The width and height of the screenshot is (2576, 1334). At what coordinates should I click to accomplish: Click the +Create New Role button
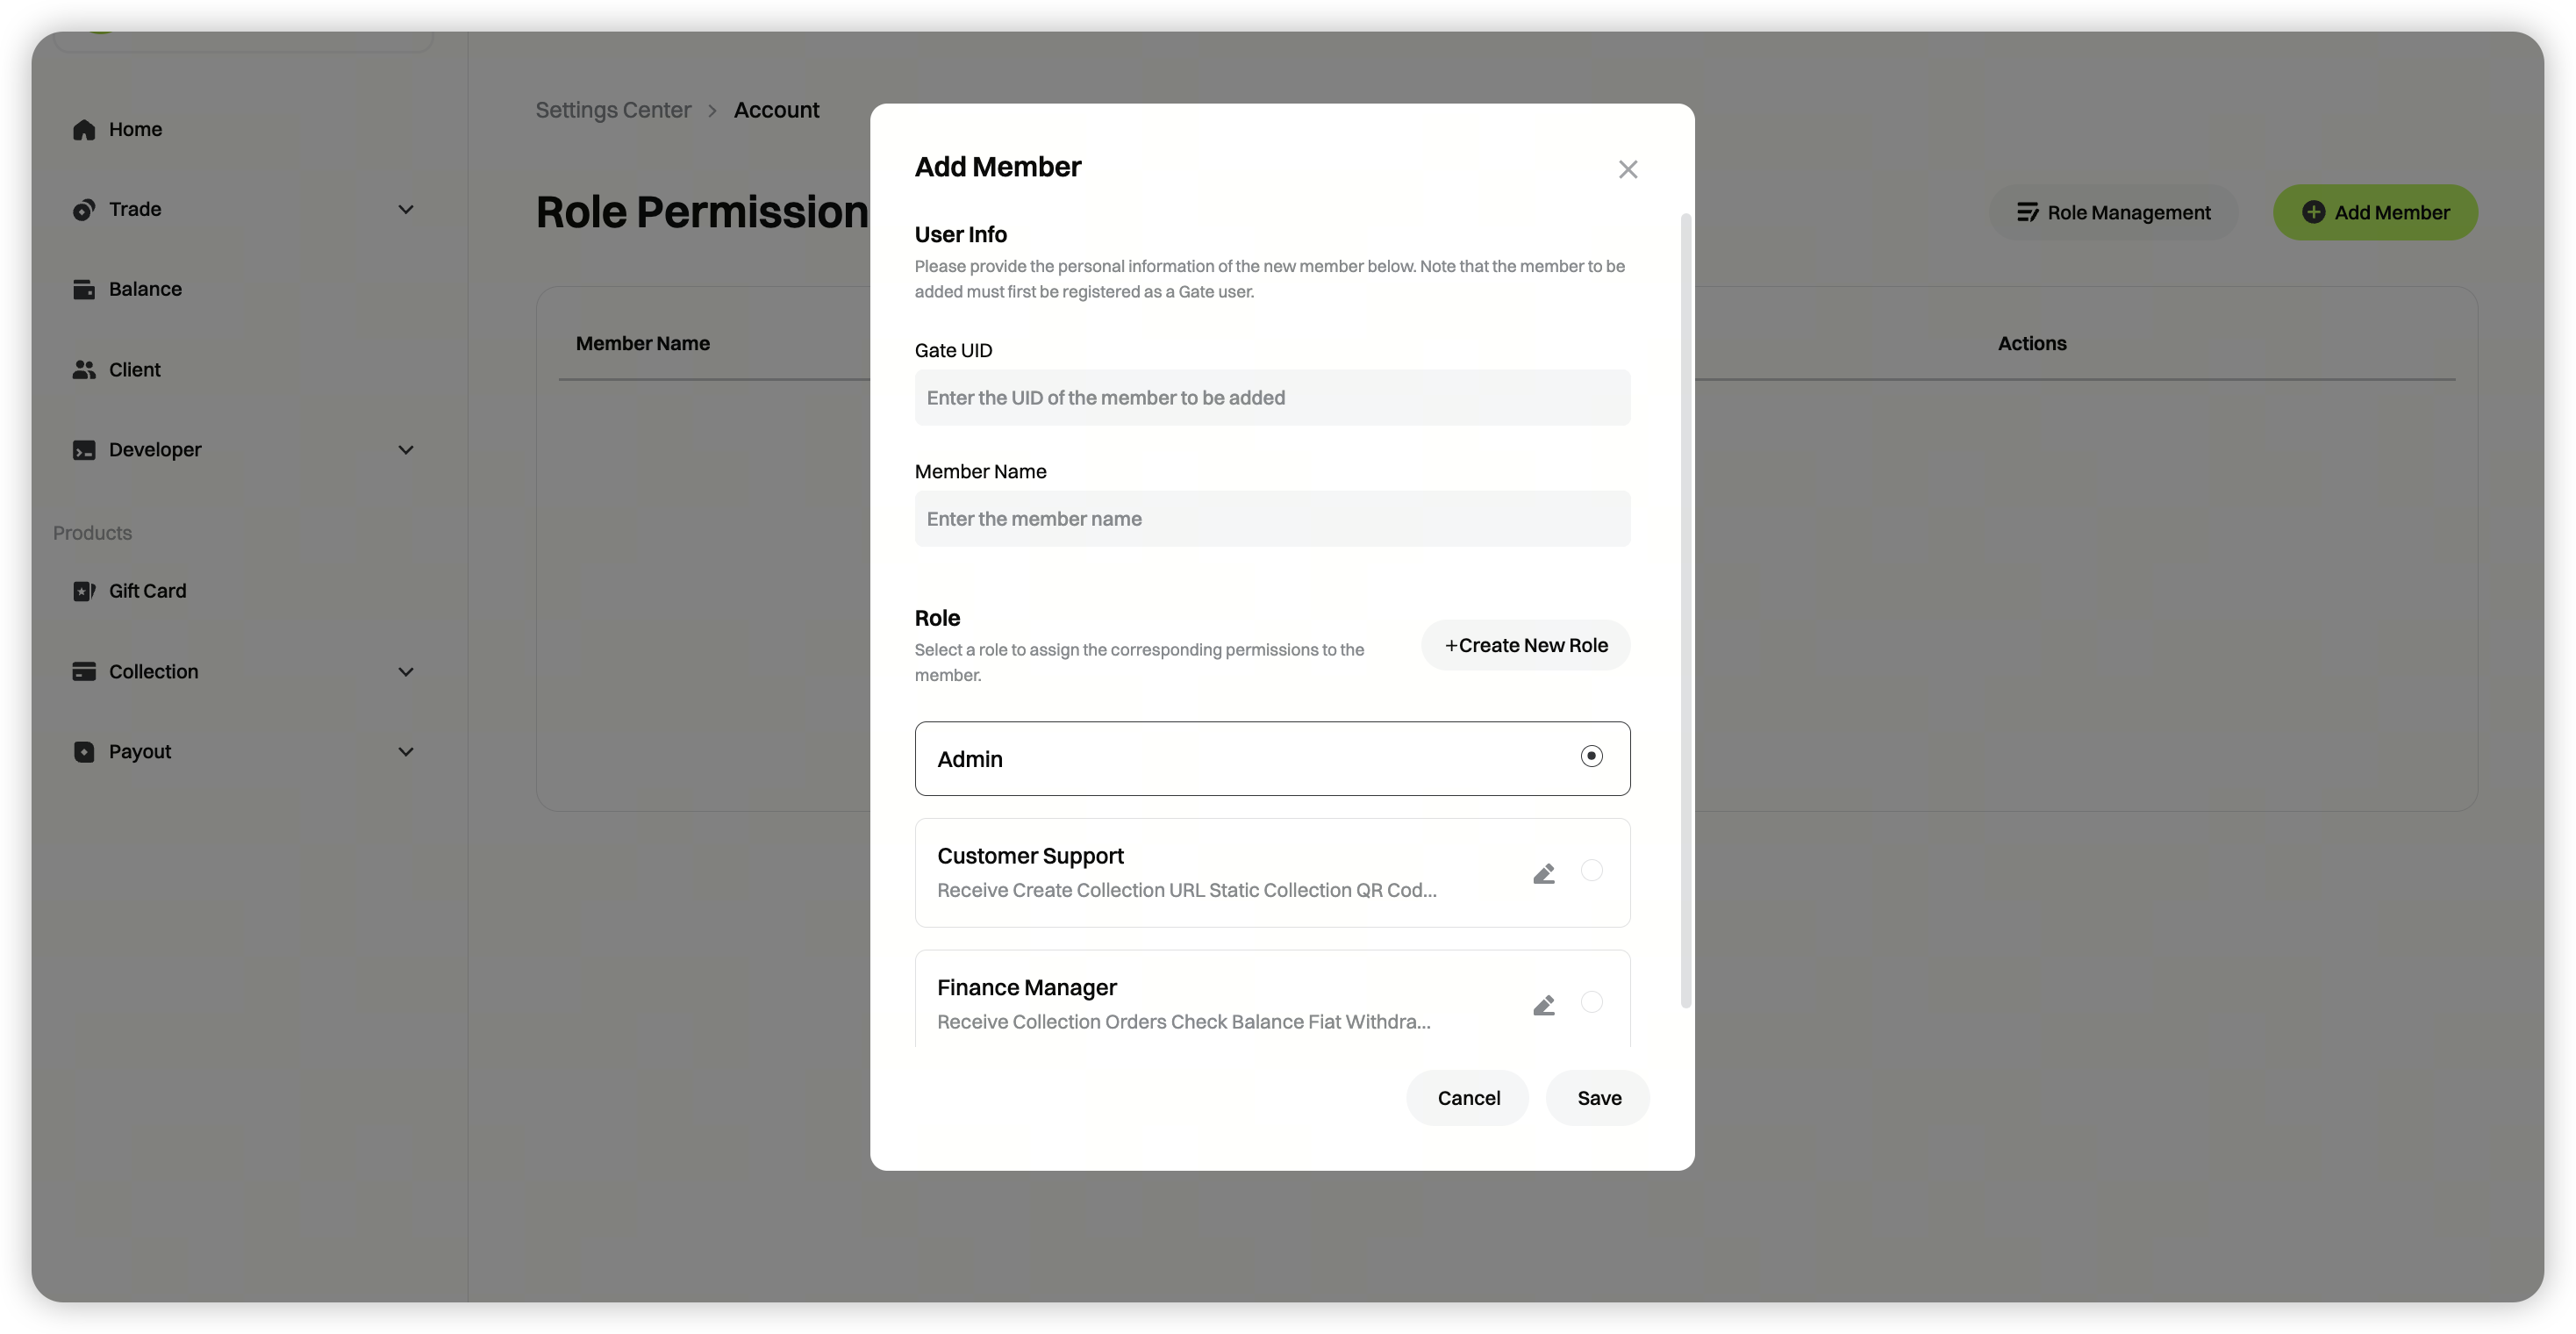pyautogui.click(x=1525, y=646)
